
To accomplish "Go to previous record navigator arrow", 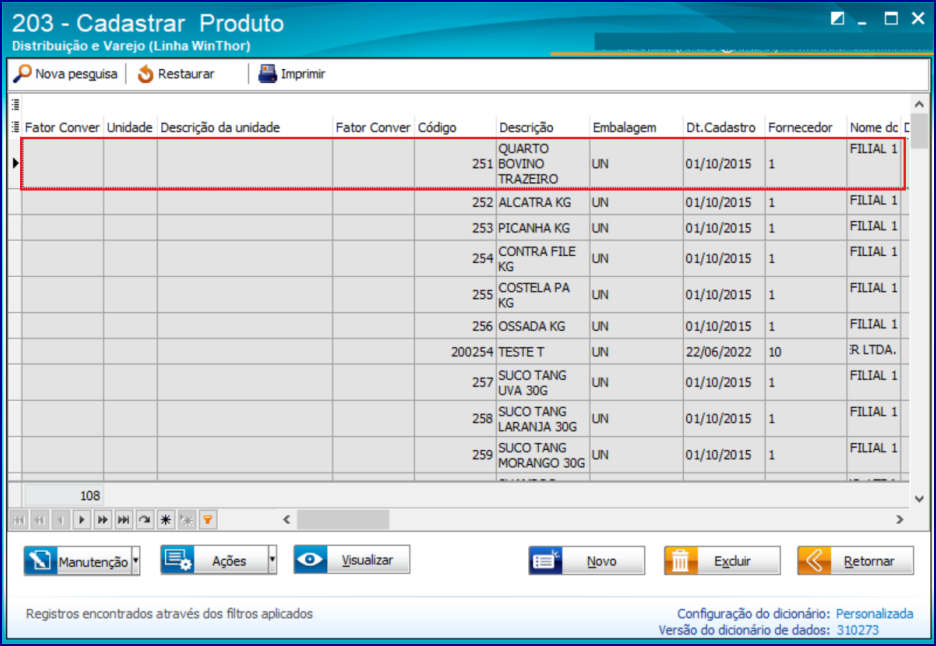I will click(60, 520).
